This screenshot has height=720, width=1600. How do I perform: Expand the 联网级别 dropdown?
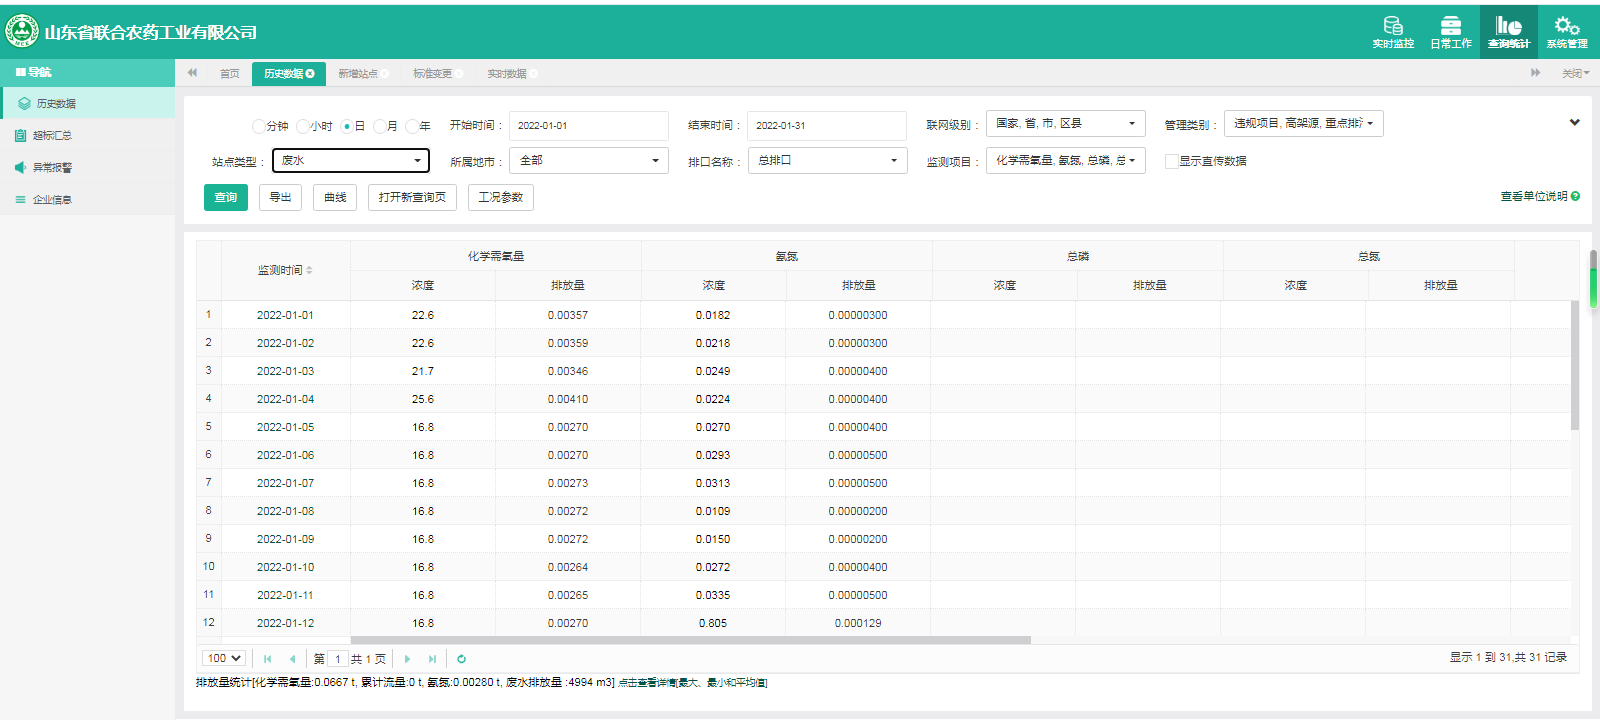(x=1065, y=124)
